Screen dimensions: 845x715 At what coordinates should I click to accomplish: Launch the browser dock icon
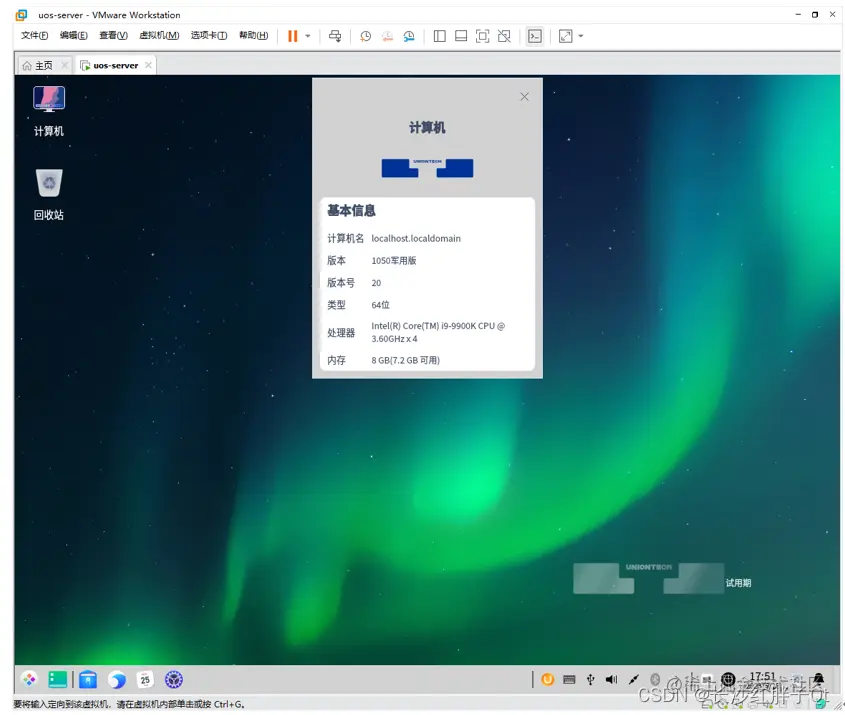click(x=116, y=679)
